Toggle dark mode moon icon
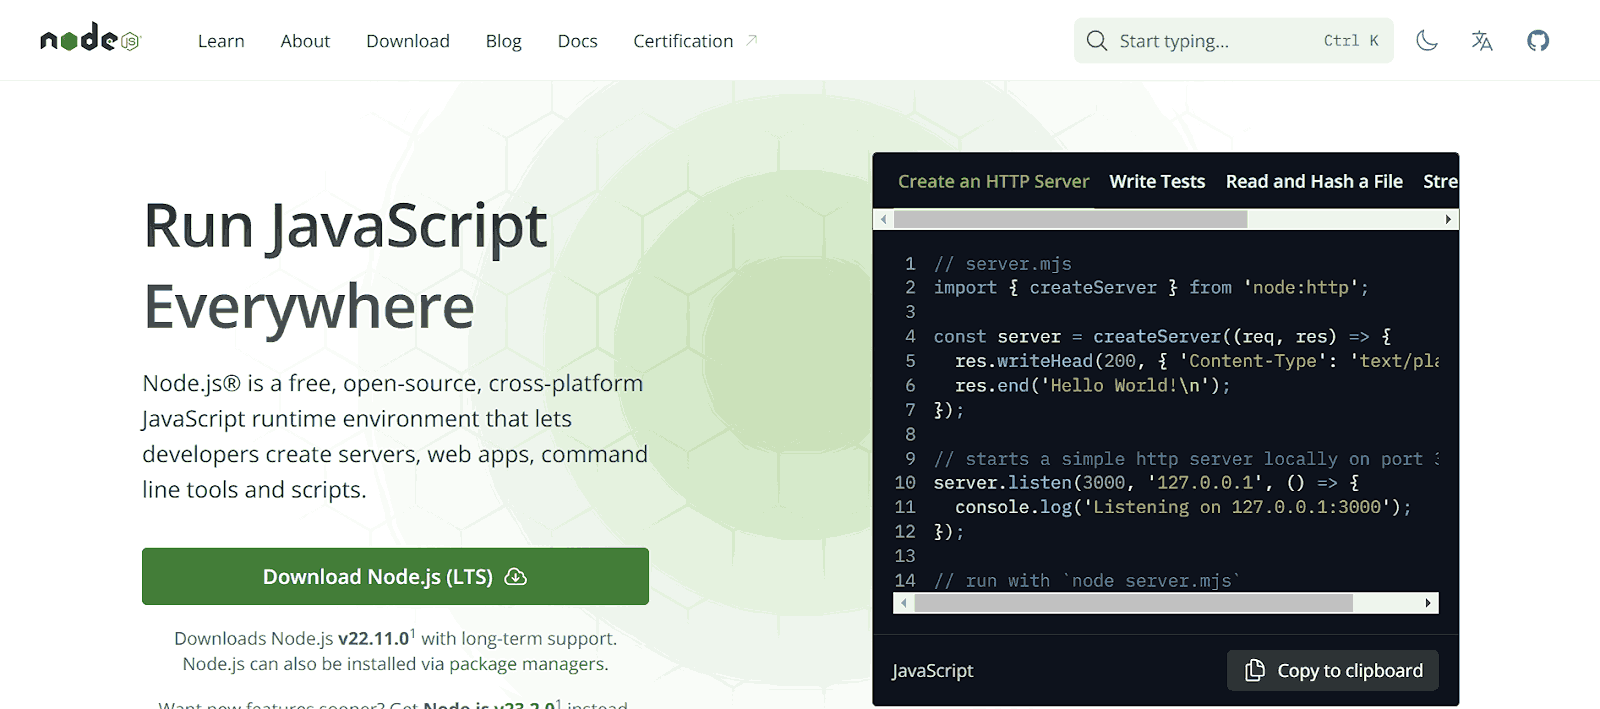This screenshot has height=709, width=1600. [x=1427, y=41]
